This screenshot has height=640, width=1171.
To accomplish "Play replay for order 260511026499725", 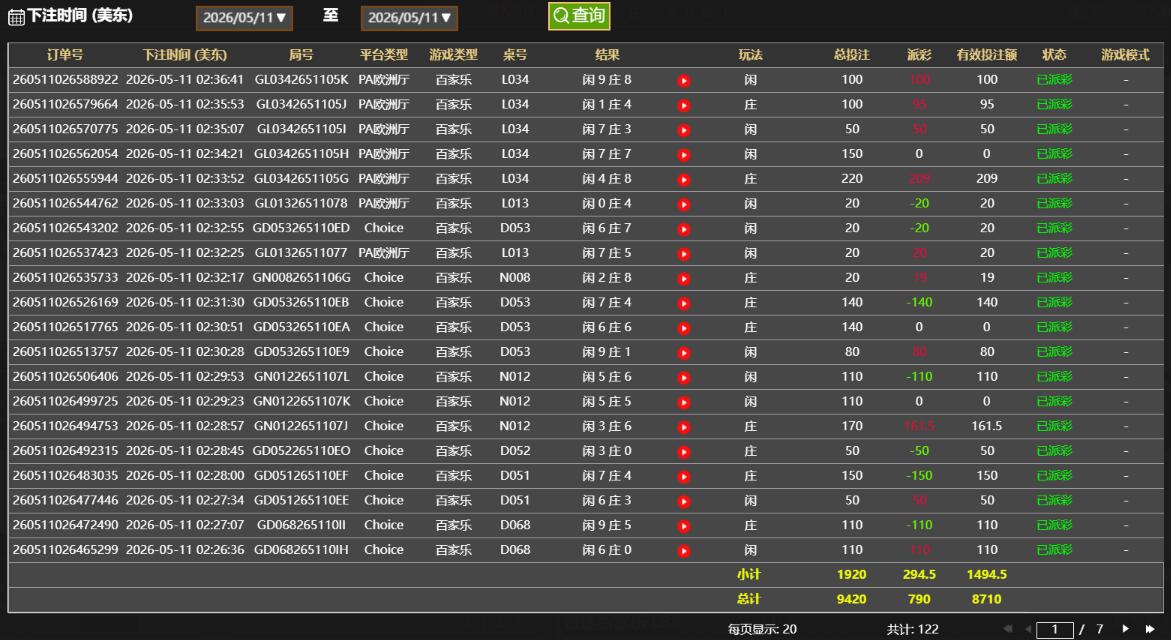I will point(683,402).
